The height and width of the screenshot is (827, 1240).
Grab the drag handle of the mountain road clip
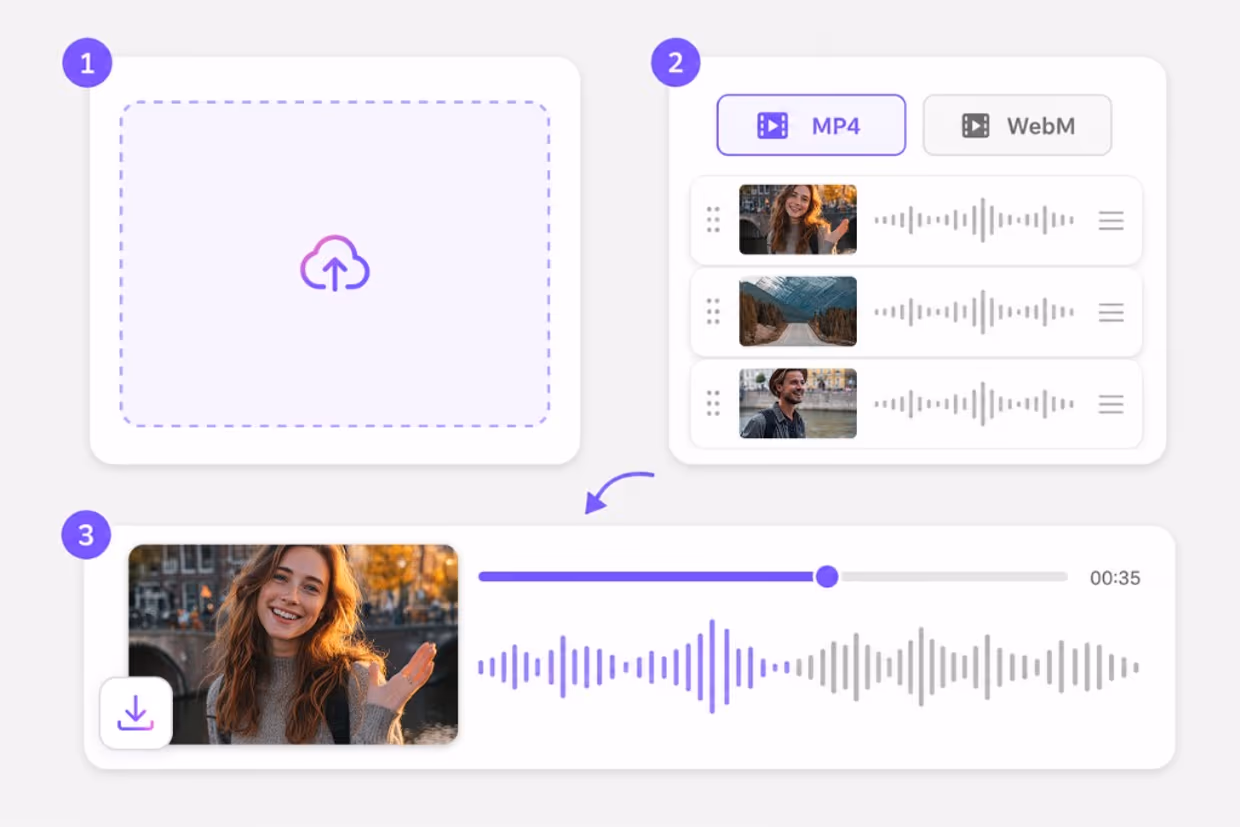pos(713,312)
